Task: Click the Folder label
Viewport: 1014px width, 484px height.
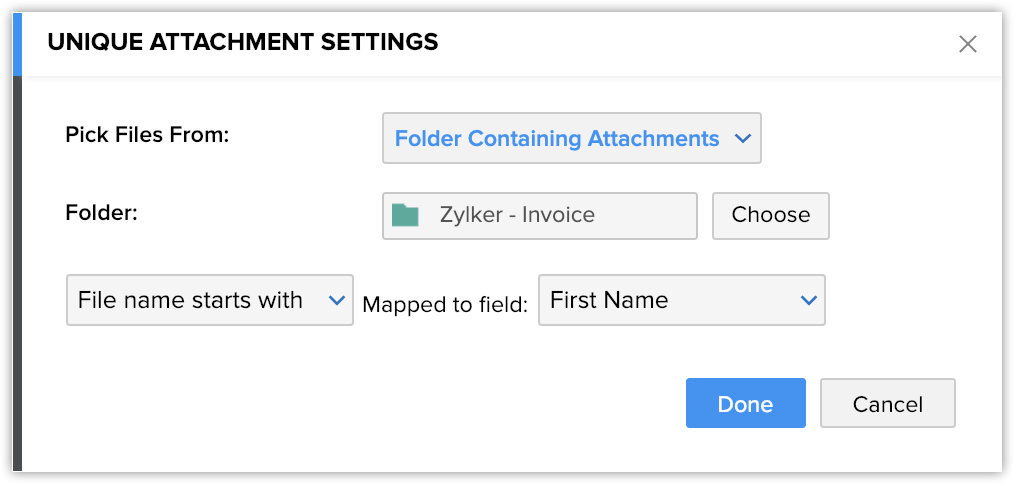Action: [x=100, y=212]
